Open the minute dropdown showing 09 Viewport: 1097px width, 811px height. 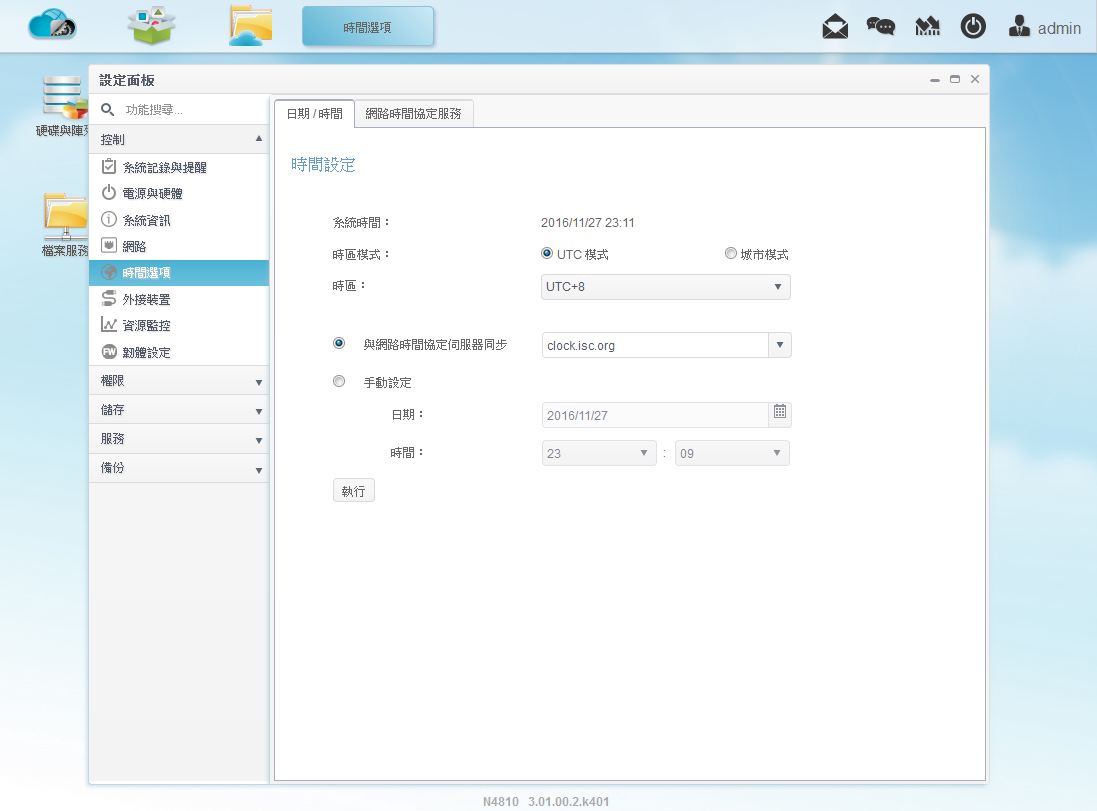click(x=732, y=453)
